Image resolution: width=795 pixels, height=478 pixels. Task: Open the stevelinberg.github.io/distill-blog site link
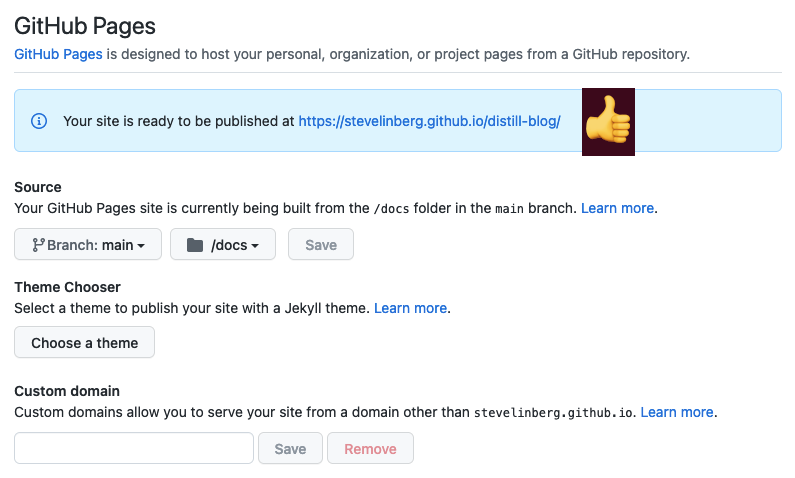pyautogui.click(x=429, y=121)
